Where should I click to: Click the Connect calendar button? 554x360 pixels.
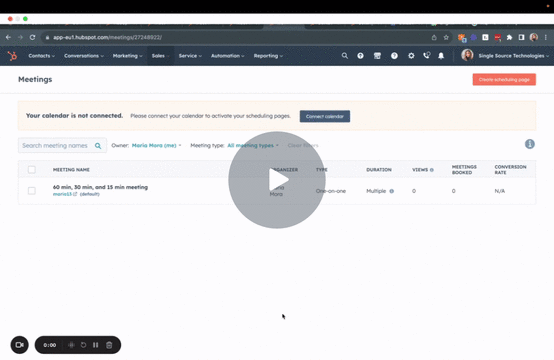coord(325,116)
